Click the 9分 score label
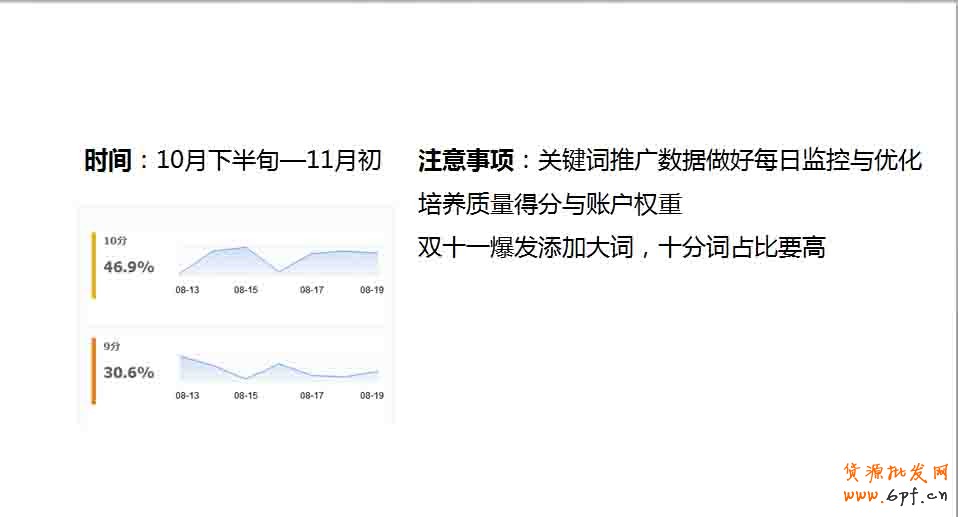The image size is (958, 517). 112,347
